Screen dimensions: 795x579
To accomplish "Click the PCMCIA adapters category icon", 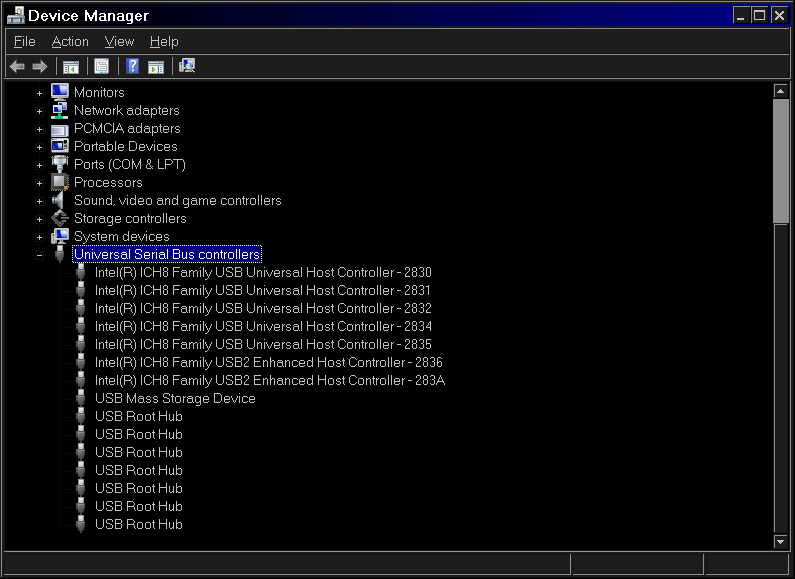I will tap(60, 129).
